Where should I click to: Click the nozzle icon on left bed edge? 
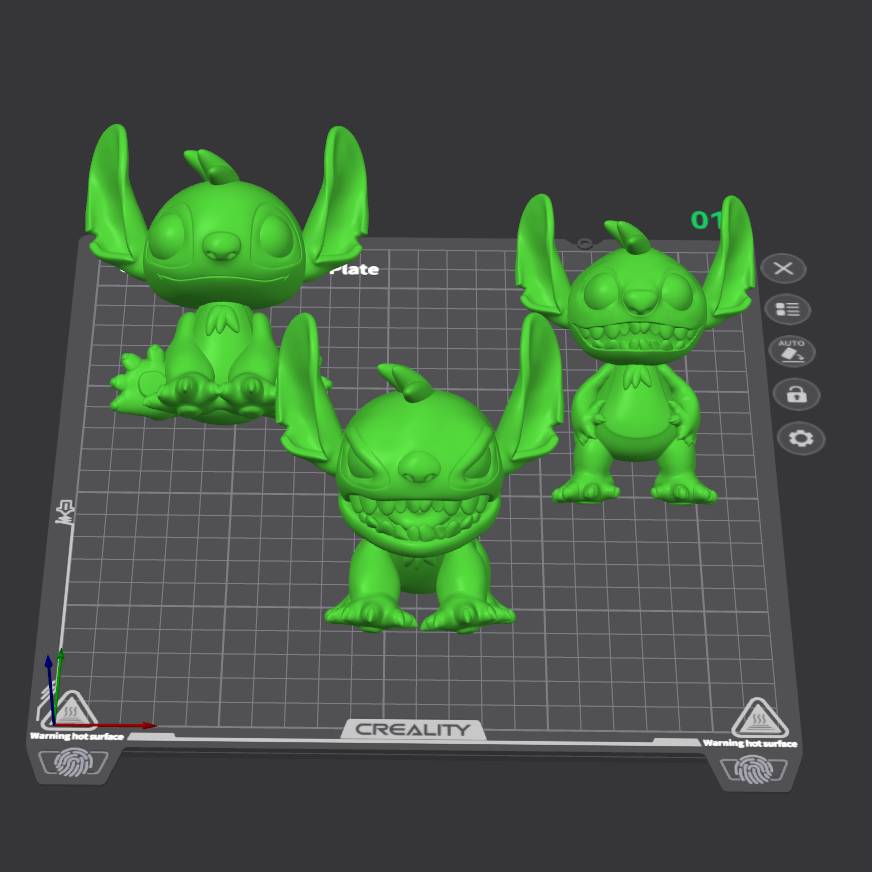pyautogui.click(x=67, y=514)
